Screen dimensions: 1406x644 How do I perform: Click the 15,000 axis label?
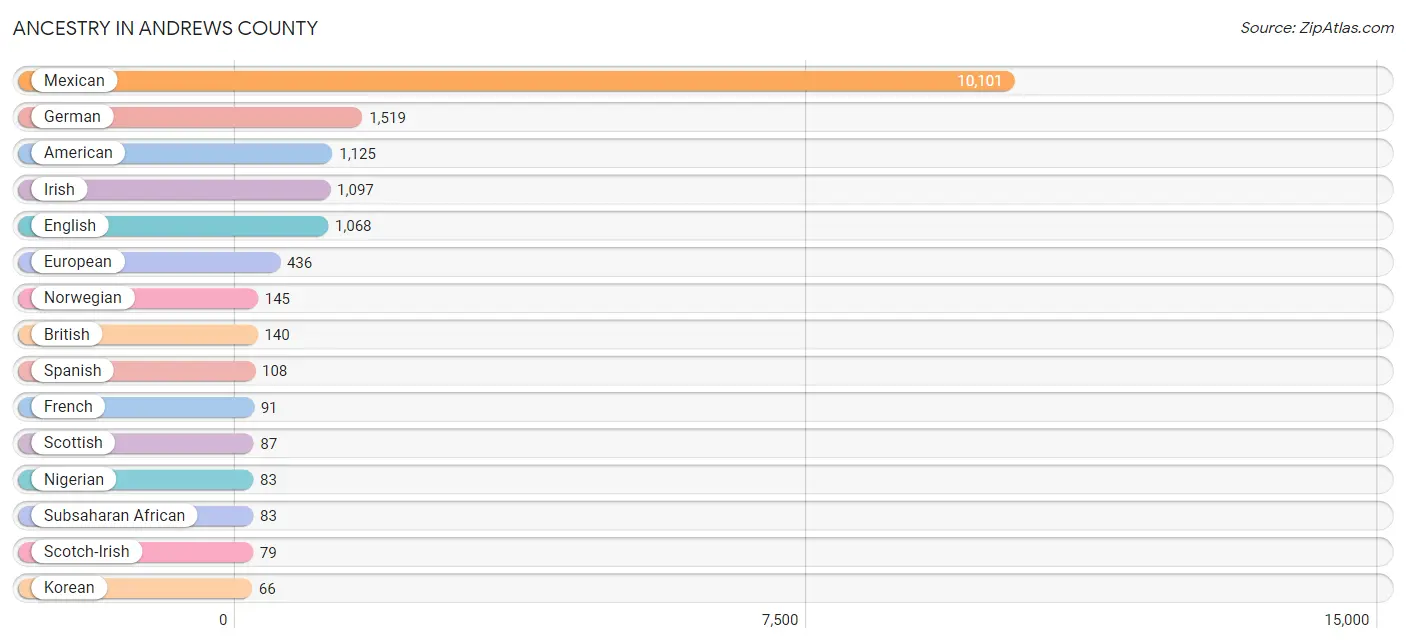point(1347,620)
